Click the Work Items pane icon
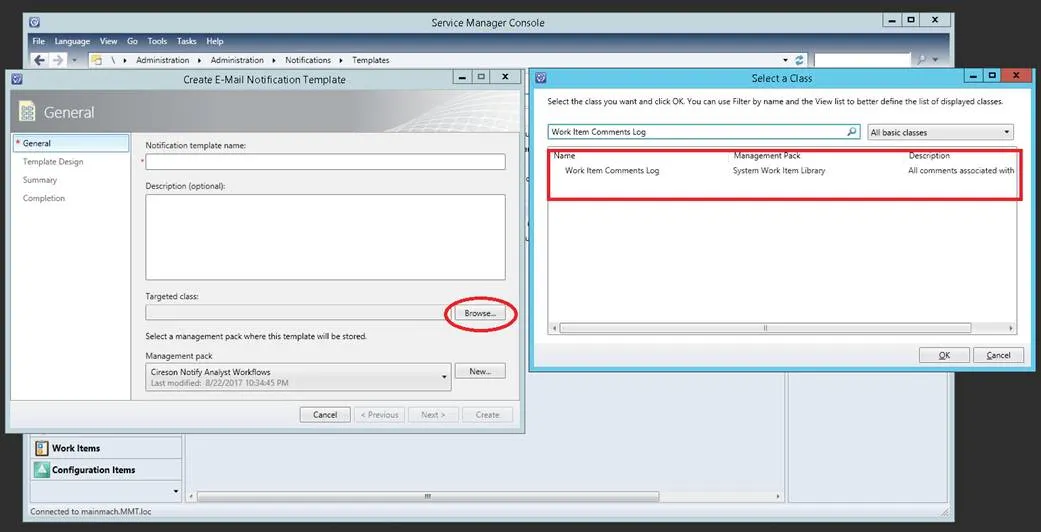The height and width of the screenshot is (532, 1041). click(x=42, y=448)
